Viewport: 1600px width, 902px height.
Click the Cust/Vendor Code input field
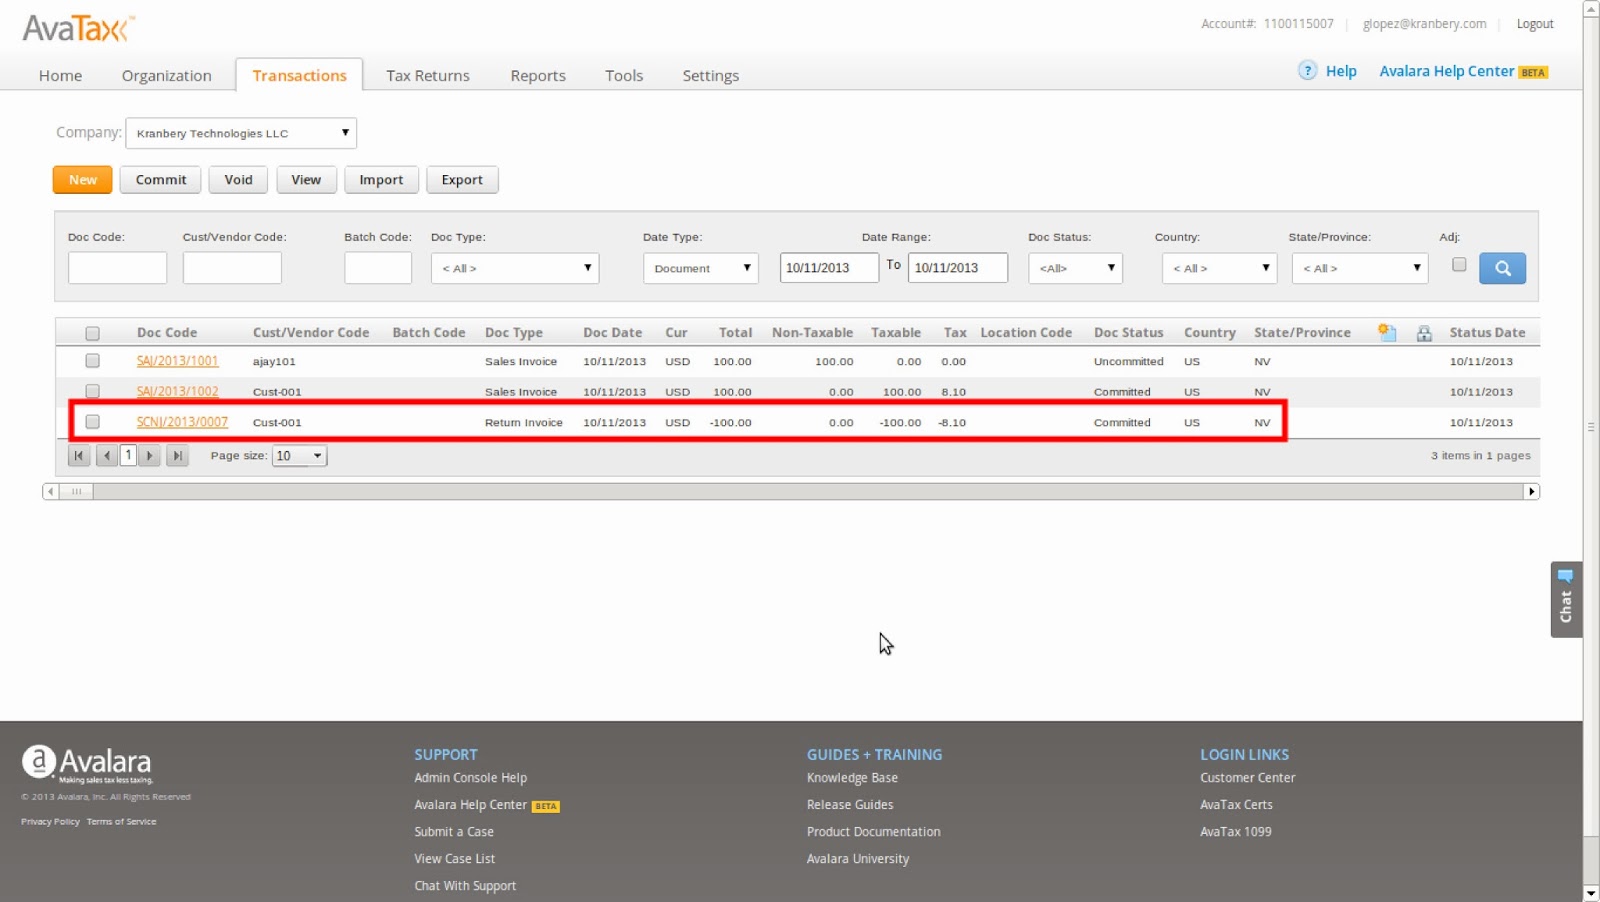pos(232,268)
